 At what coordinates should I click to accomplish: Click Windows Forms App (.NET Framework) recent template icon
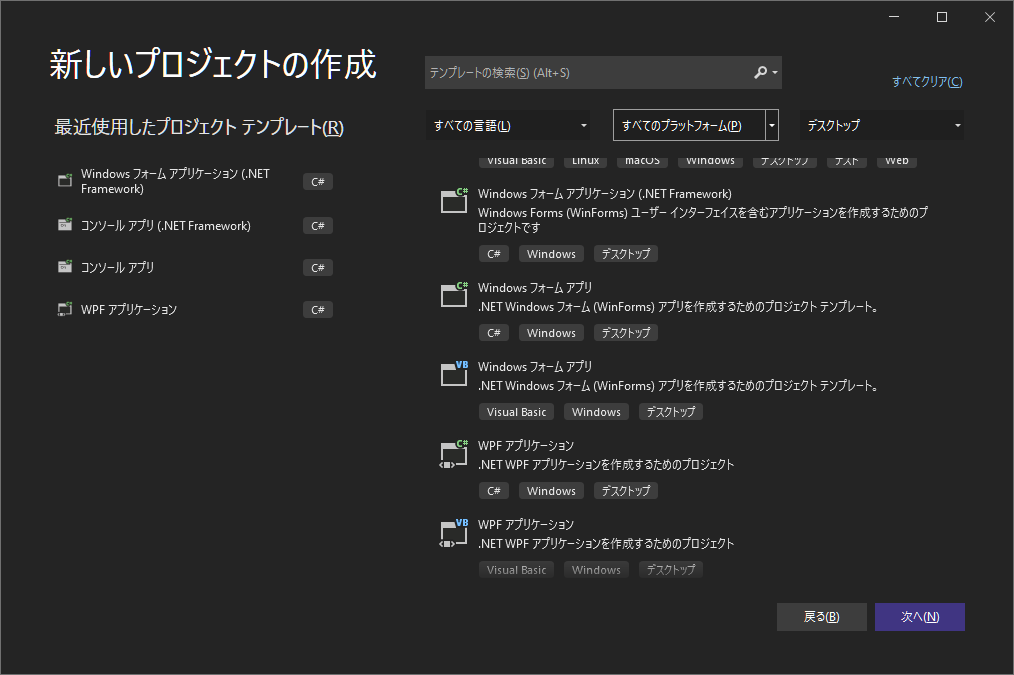[65, 181]
